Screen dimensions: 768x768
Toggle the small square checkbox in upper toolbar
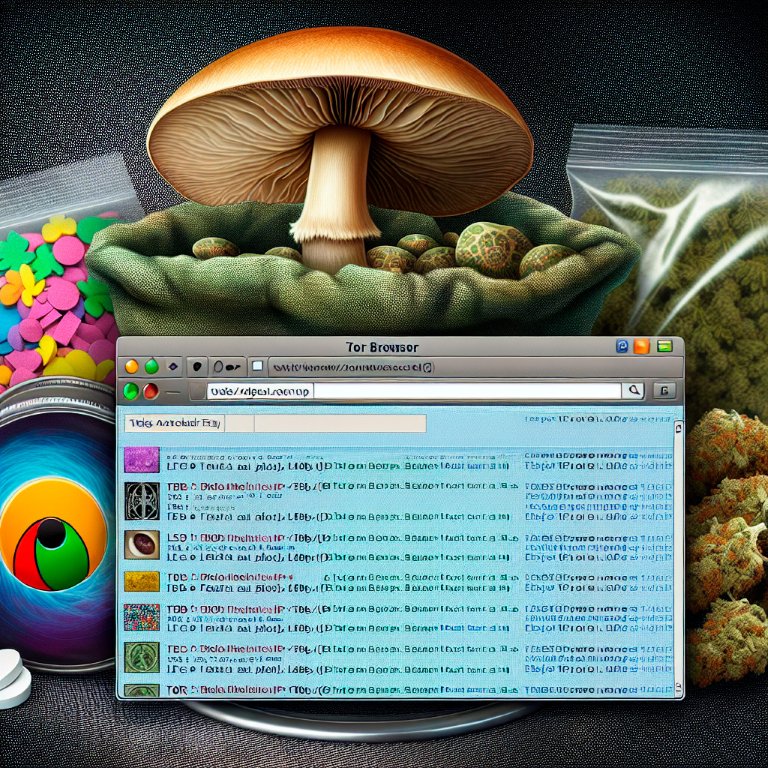(x=256, y=367)
